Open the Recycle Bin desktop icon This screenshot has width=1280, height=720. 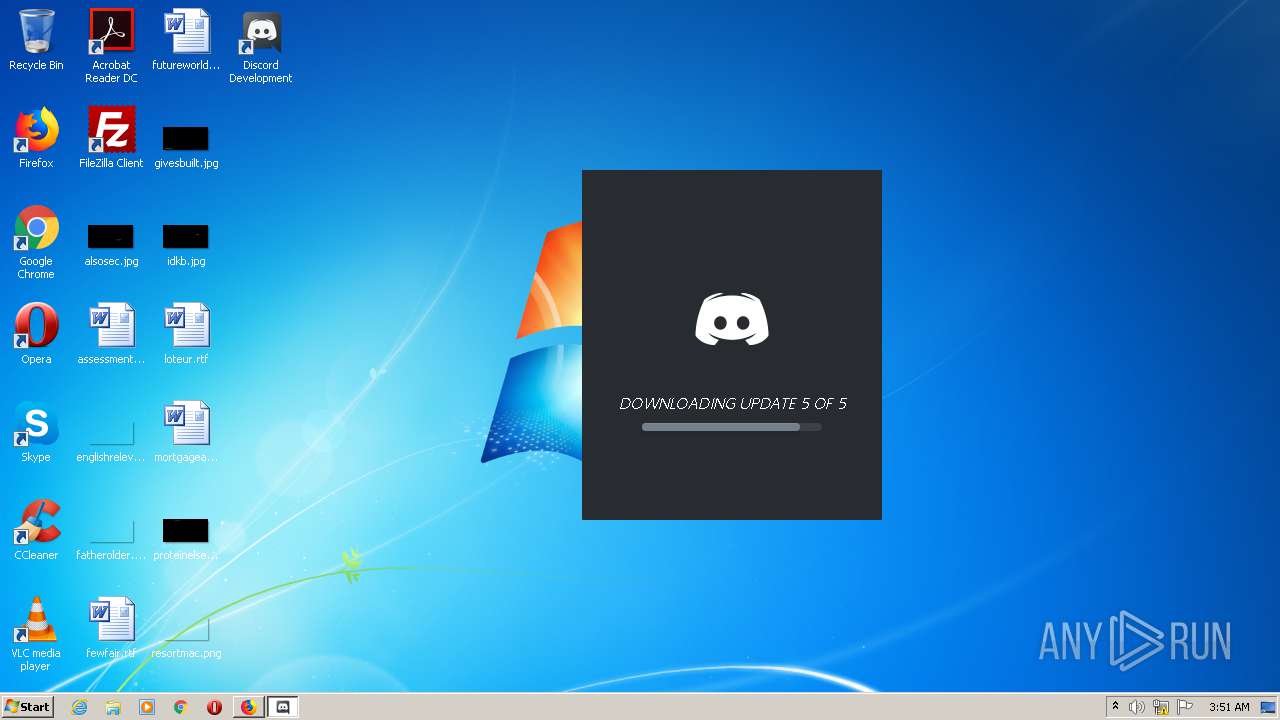pyautogui.click(x=36, y=41)
